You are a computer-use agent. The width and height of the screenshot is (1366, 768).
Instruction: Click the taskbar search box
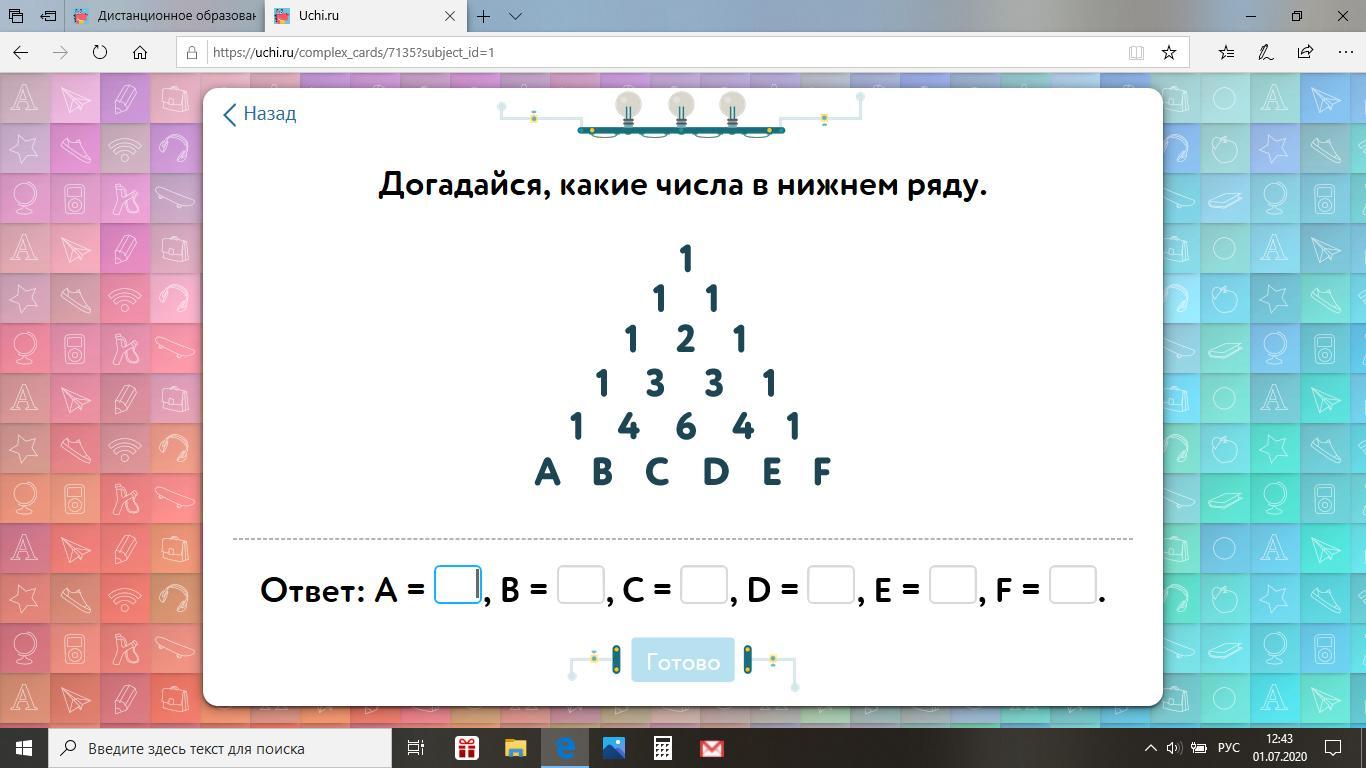[x=220, y=748]
